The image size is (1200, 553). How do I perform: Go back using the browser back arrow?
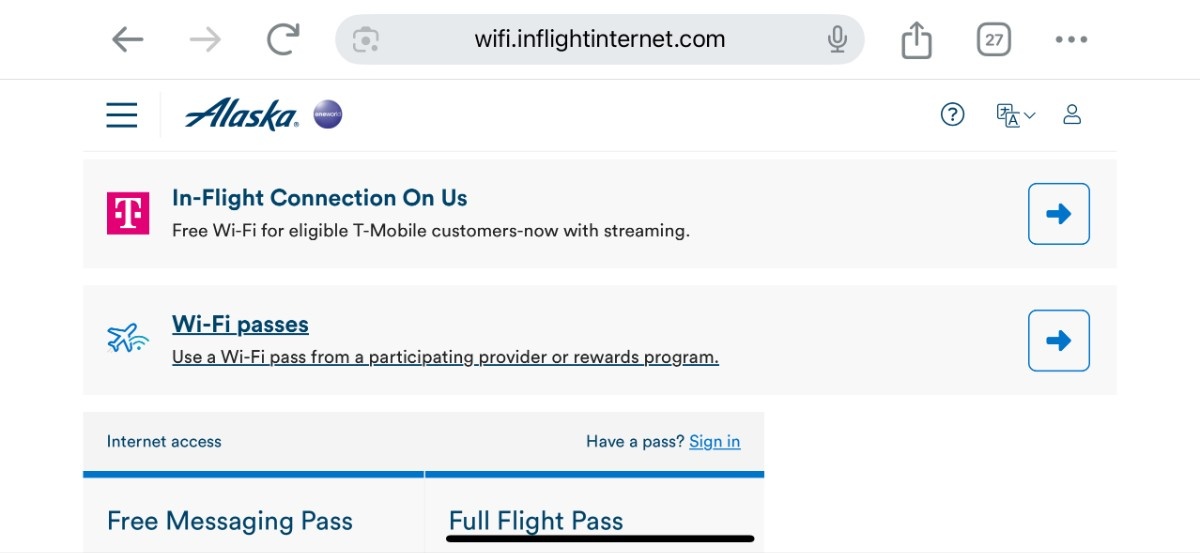127,40
